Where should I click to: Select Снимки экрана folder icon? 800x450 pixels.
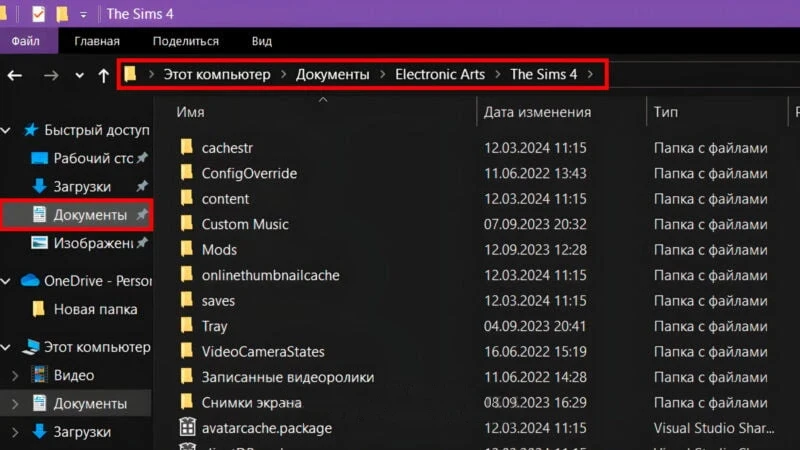187,402
